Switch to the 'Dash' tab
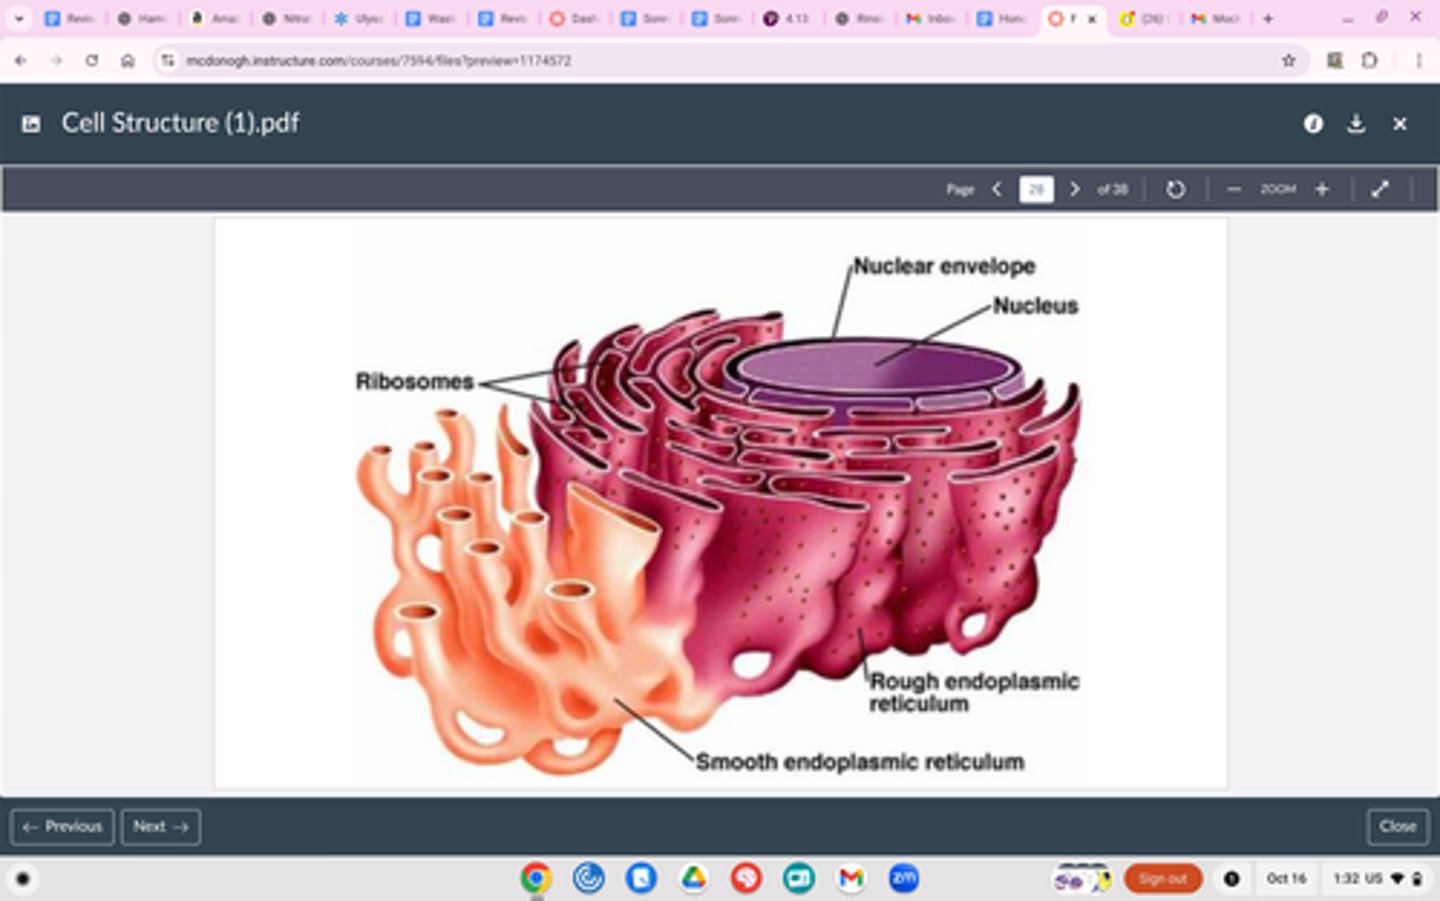Screen dimensions: 1440x901 pyautogui.click(x=574, y=18)
